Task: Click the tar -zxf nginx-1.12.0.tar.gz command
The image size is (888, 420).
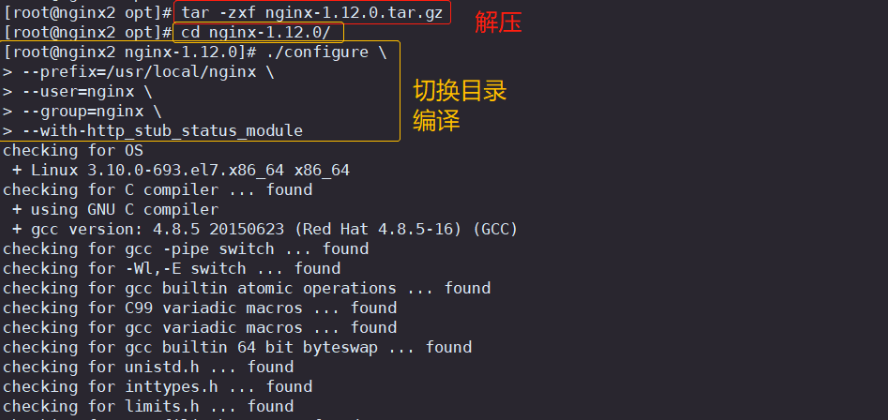Action: (312, 13)
